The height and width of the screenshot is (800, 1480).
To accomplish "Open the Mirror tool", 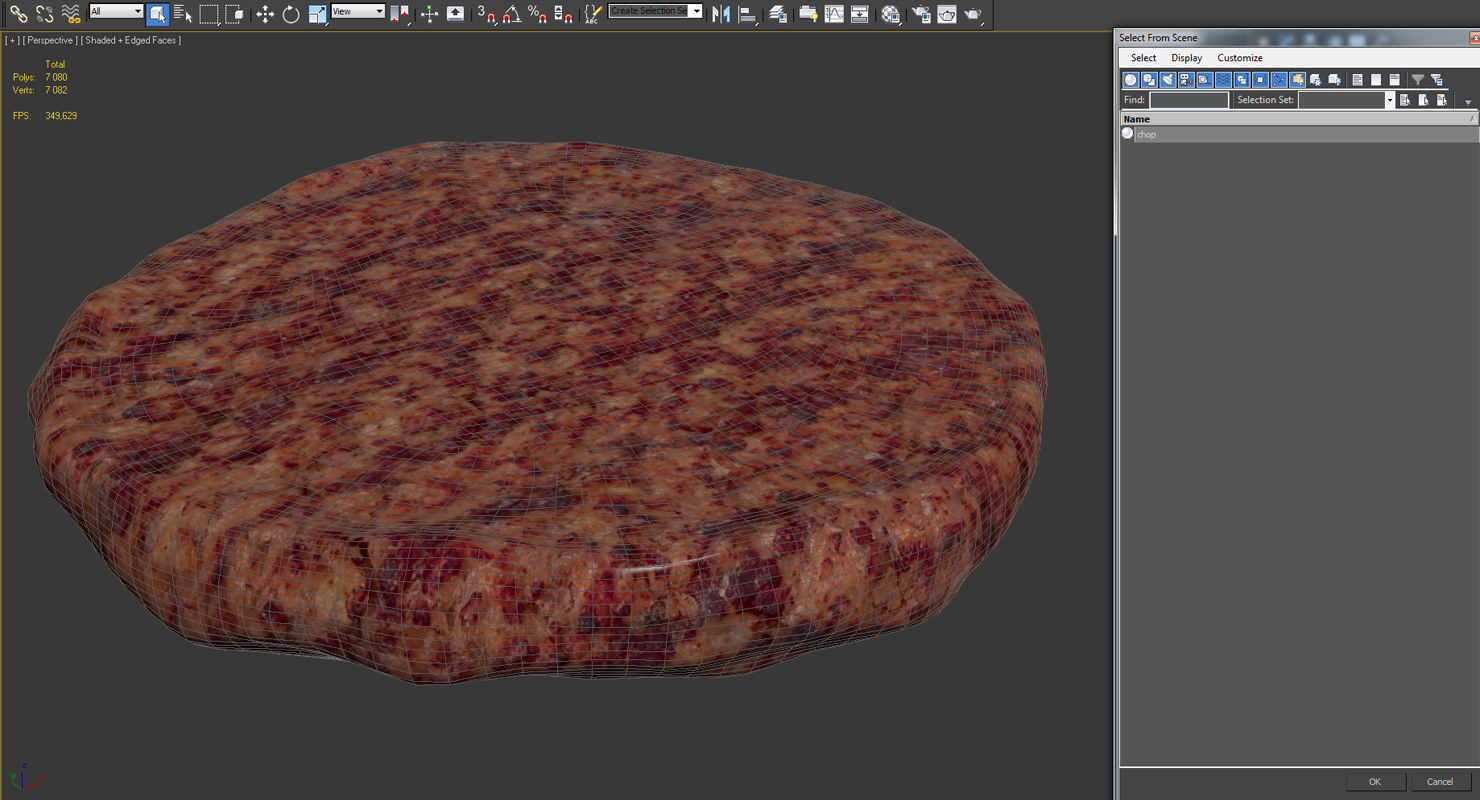I will 721,14.
